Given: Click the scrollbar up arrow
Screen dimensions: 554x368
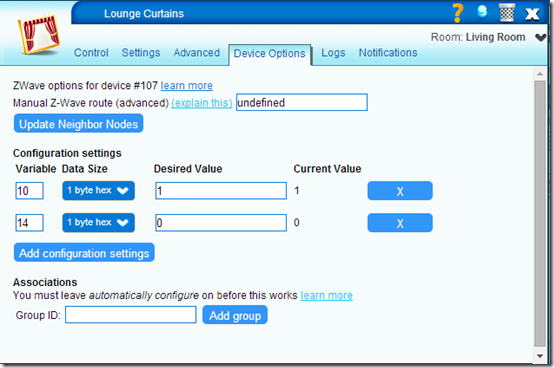Looking at the screenshot, I should 540,74.
